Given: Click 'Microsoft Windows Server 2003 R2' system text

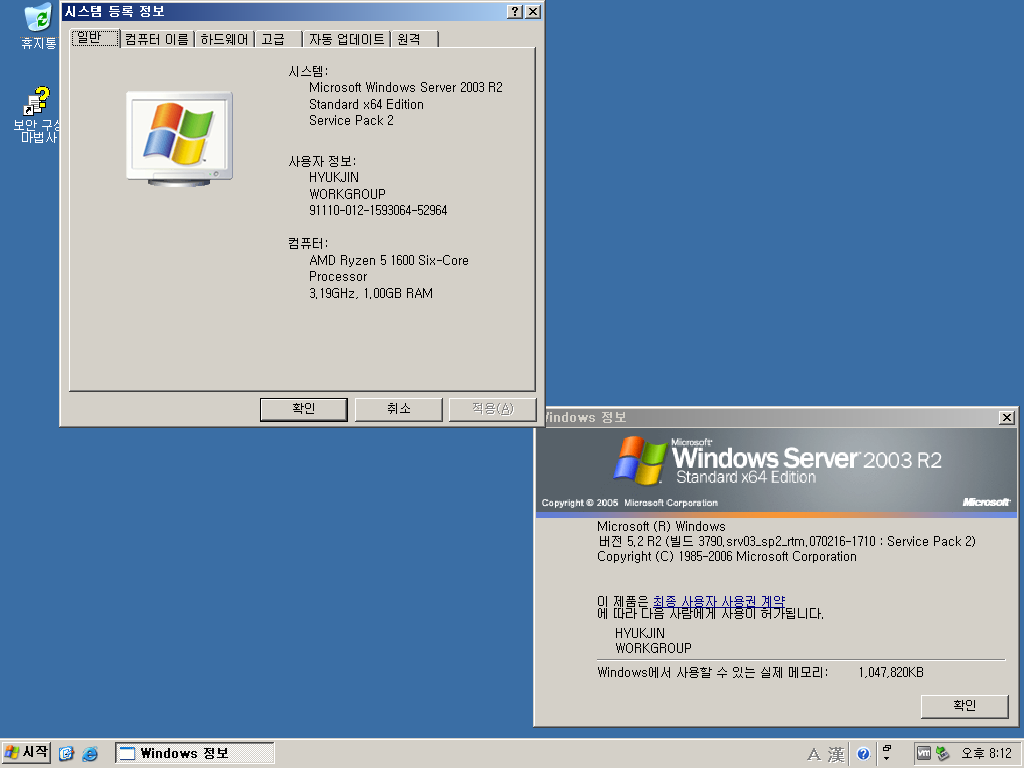Looking at the screenshot, I should coord(406,87).
